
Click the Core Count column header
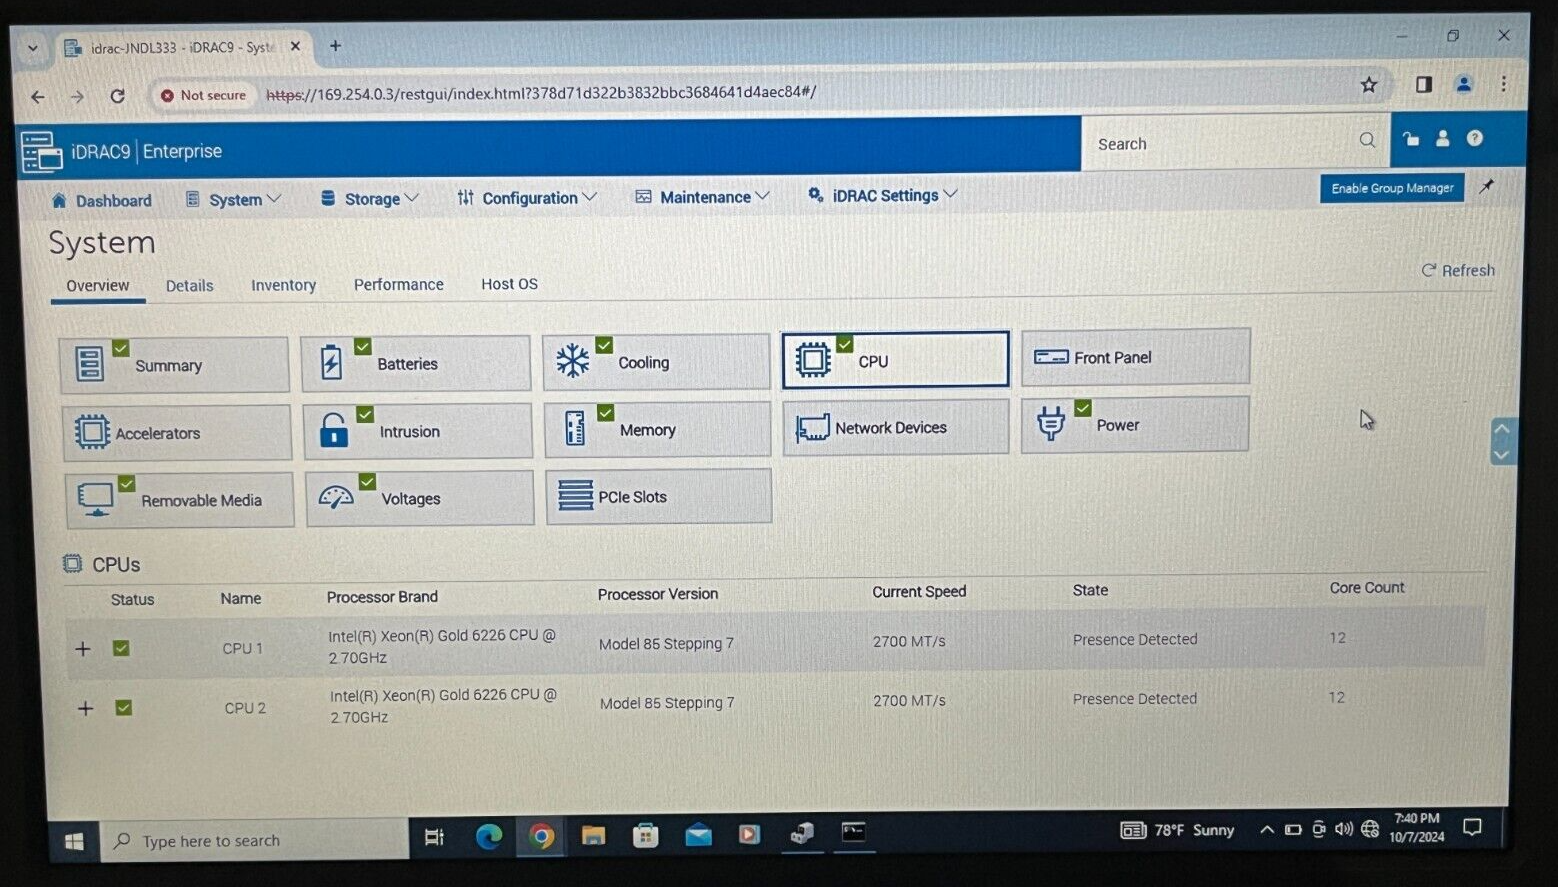[1367, 588]
